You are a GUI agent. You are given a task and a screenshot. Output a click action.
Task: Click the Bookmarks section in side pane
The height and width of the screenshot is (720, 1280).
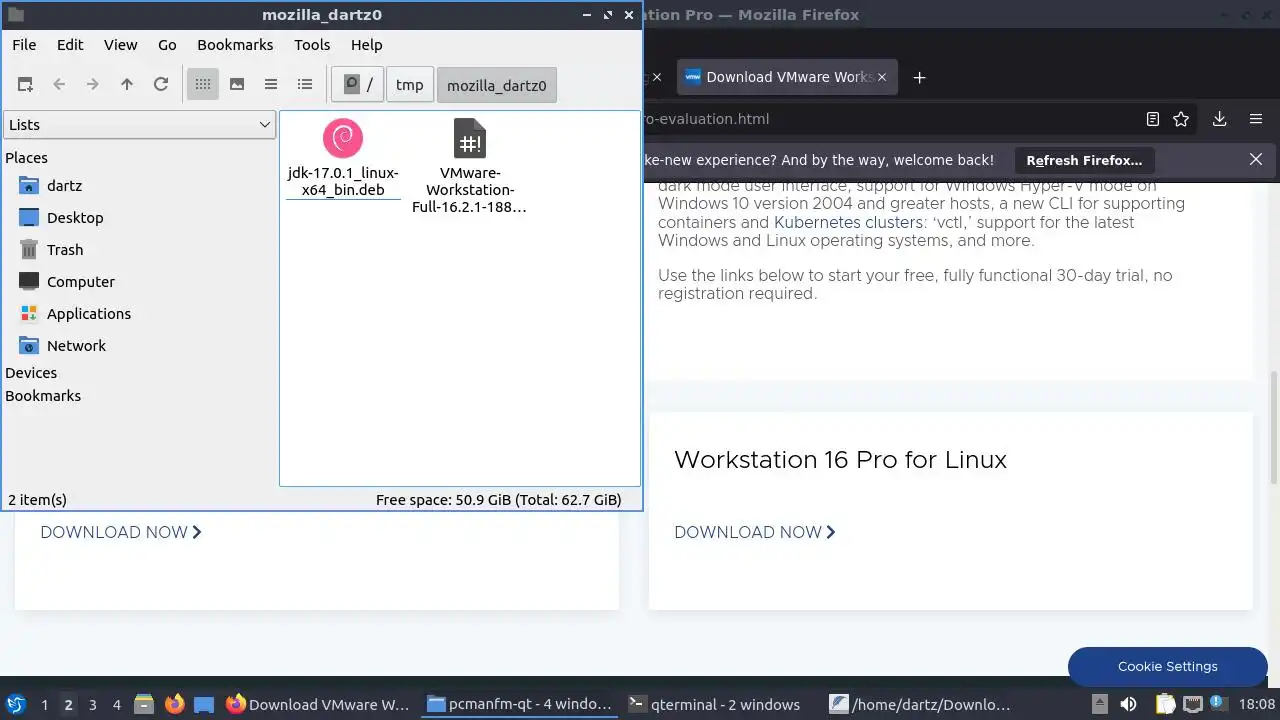tap(43, 396)
